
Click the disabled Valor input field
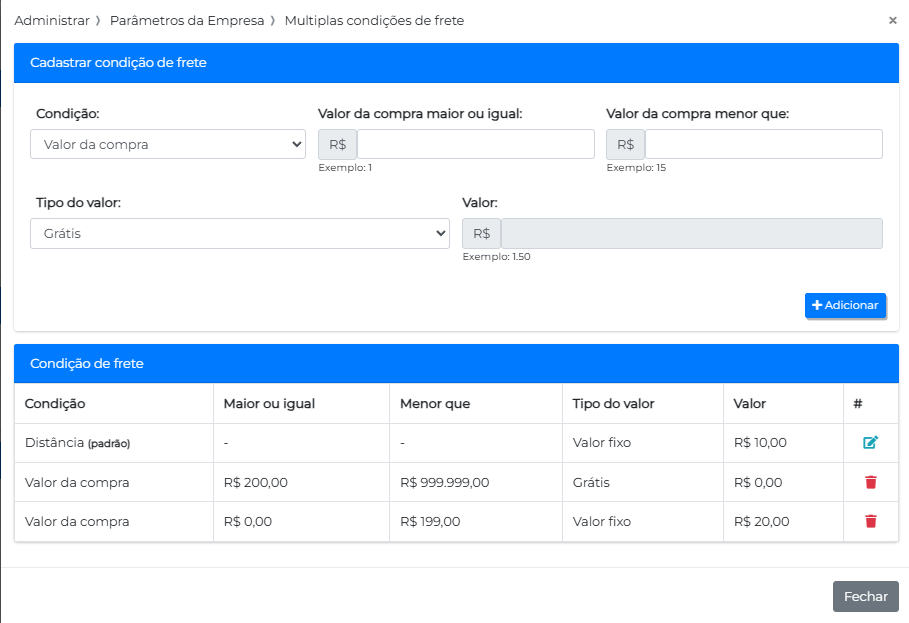[x=691, y=233]
